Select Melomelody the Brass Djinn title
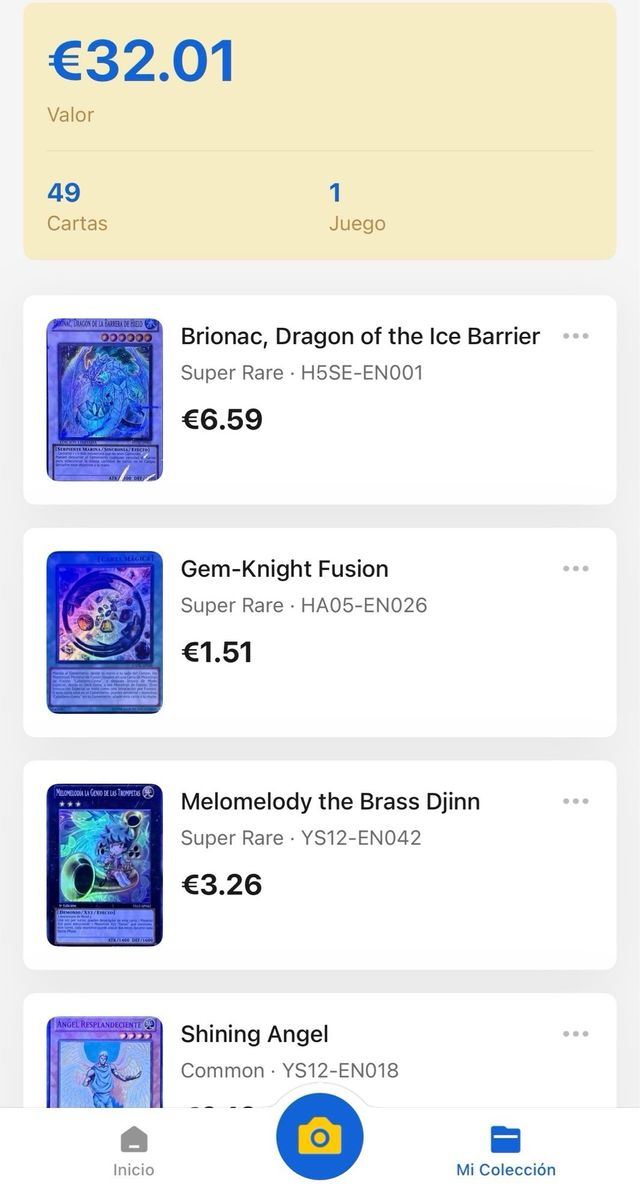 (330, 802)
